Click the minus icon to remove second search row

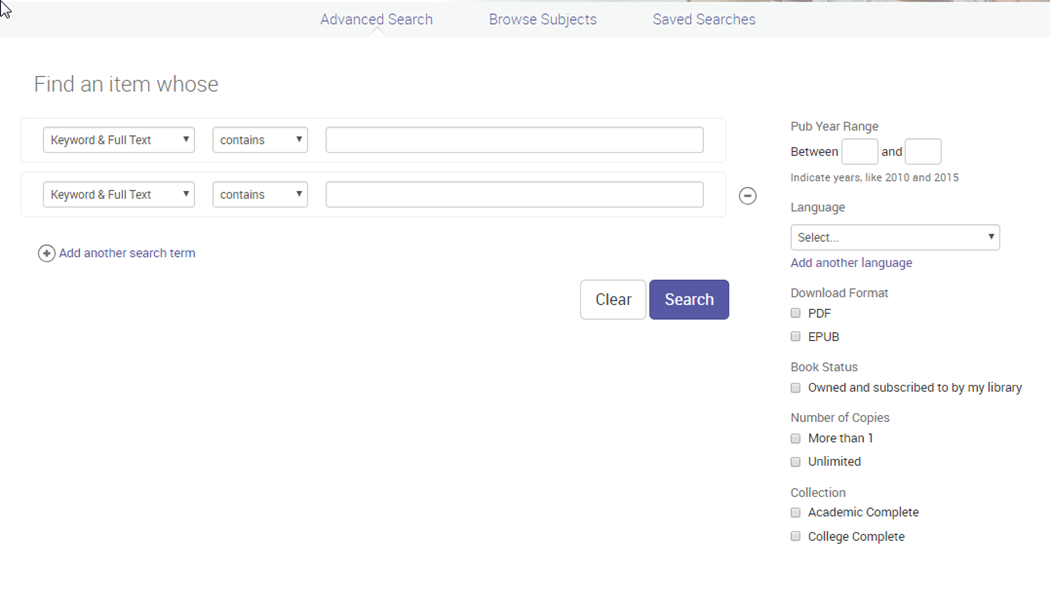pos(747,195)
